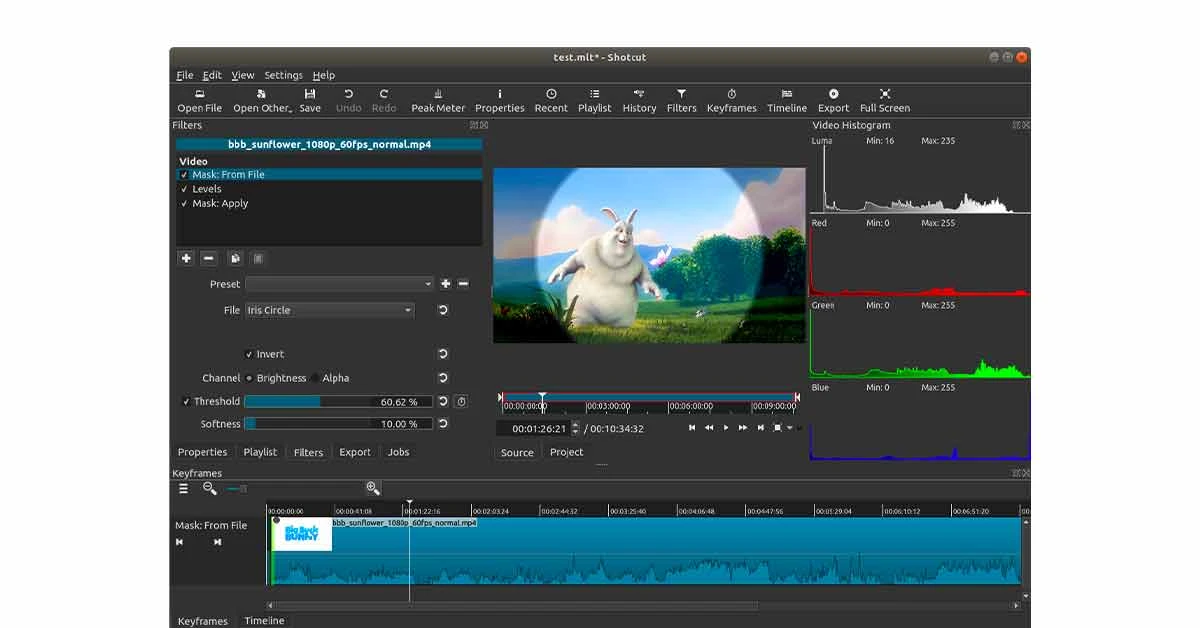Click the Full Screen button
This screenshot has width=1200, height=628.
(884, 100)
